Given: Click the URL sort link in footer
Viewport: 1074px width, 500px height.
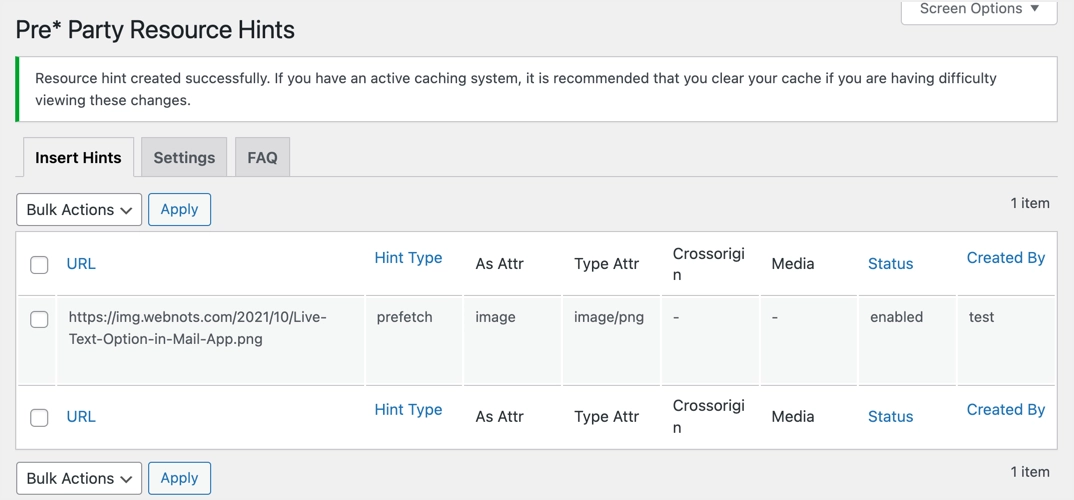Looking at the screenshot, I should point(81,416).
